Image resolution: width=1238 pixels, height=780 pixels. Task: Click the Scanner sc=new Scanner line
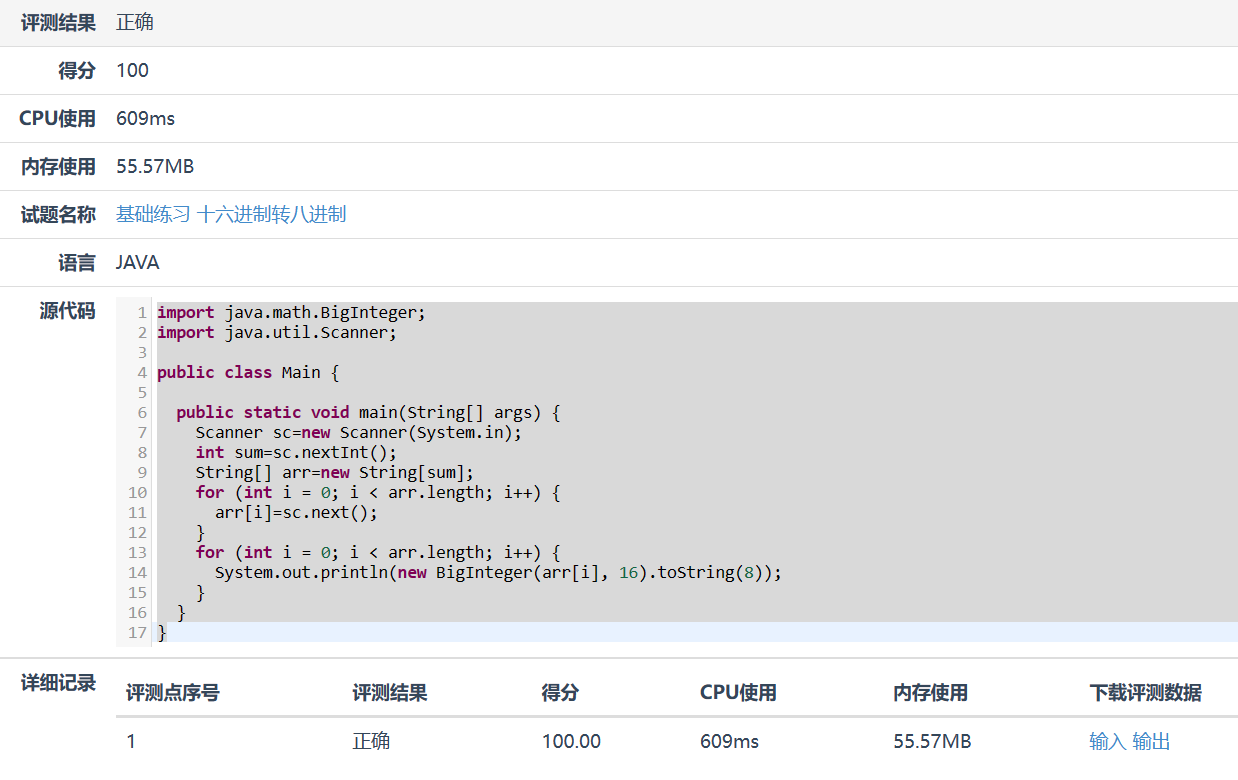(358, 433)
